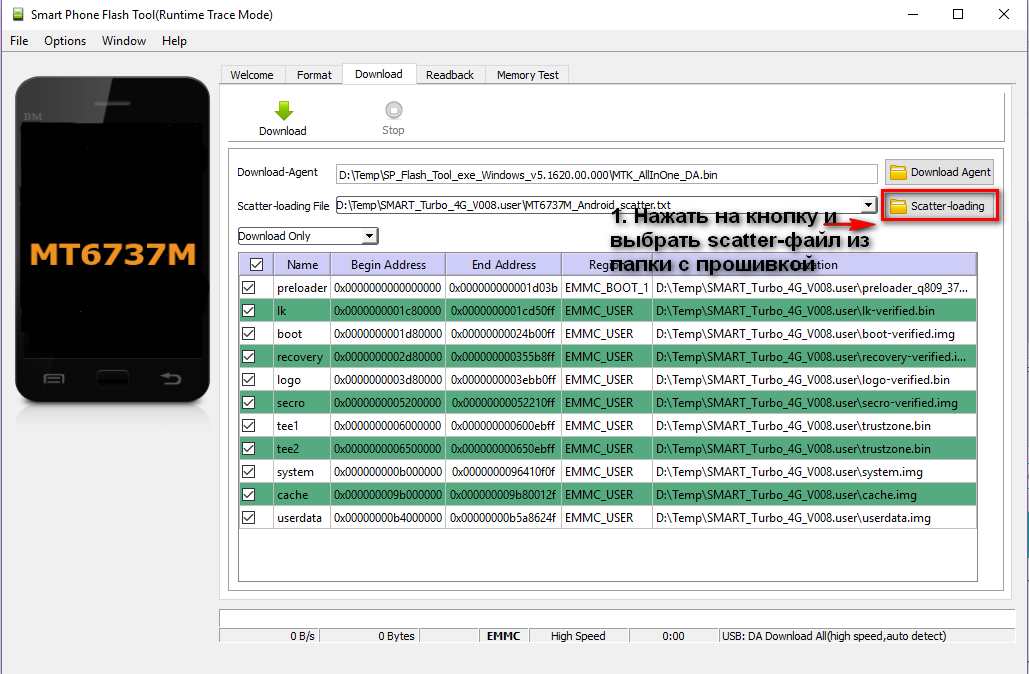This screenshot has height=674, width=1029.
Task: Switch to the Format tab
Action: point(314,75)
